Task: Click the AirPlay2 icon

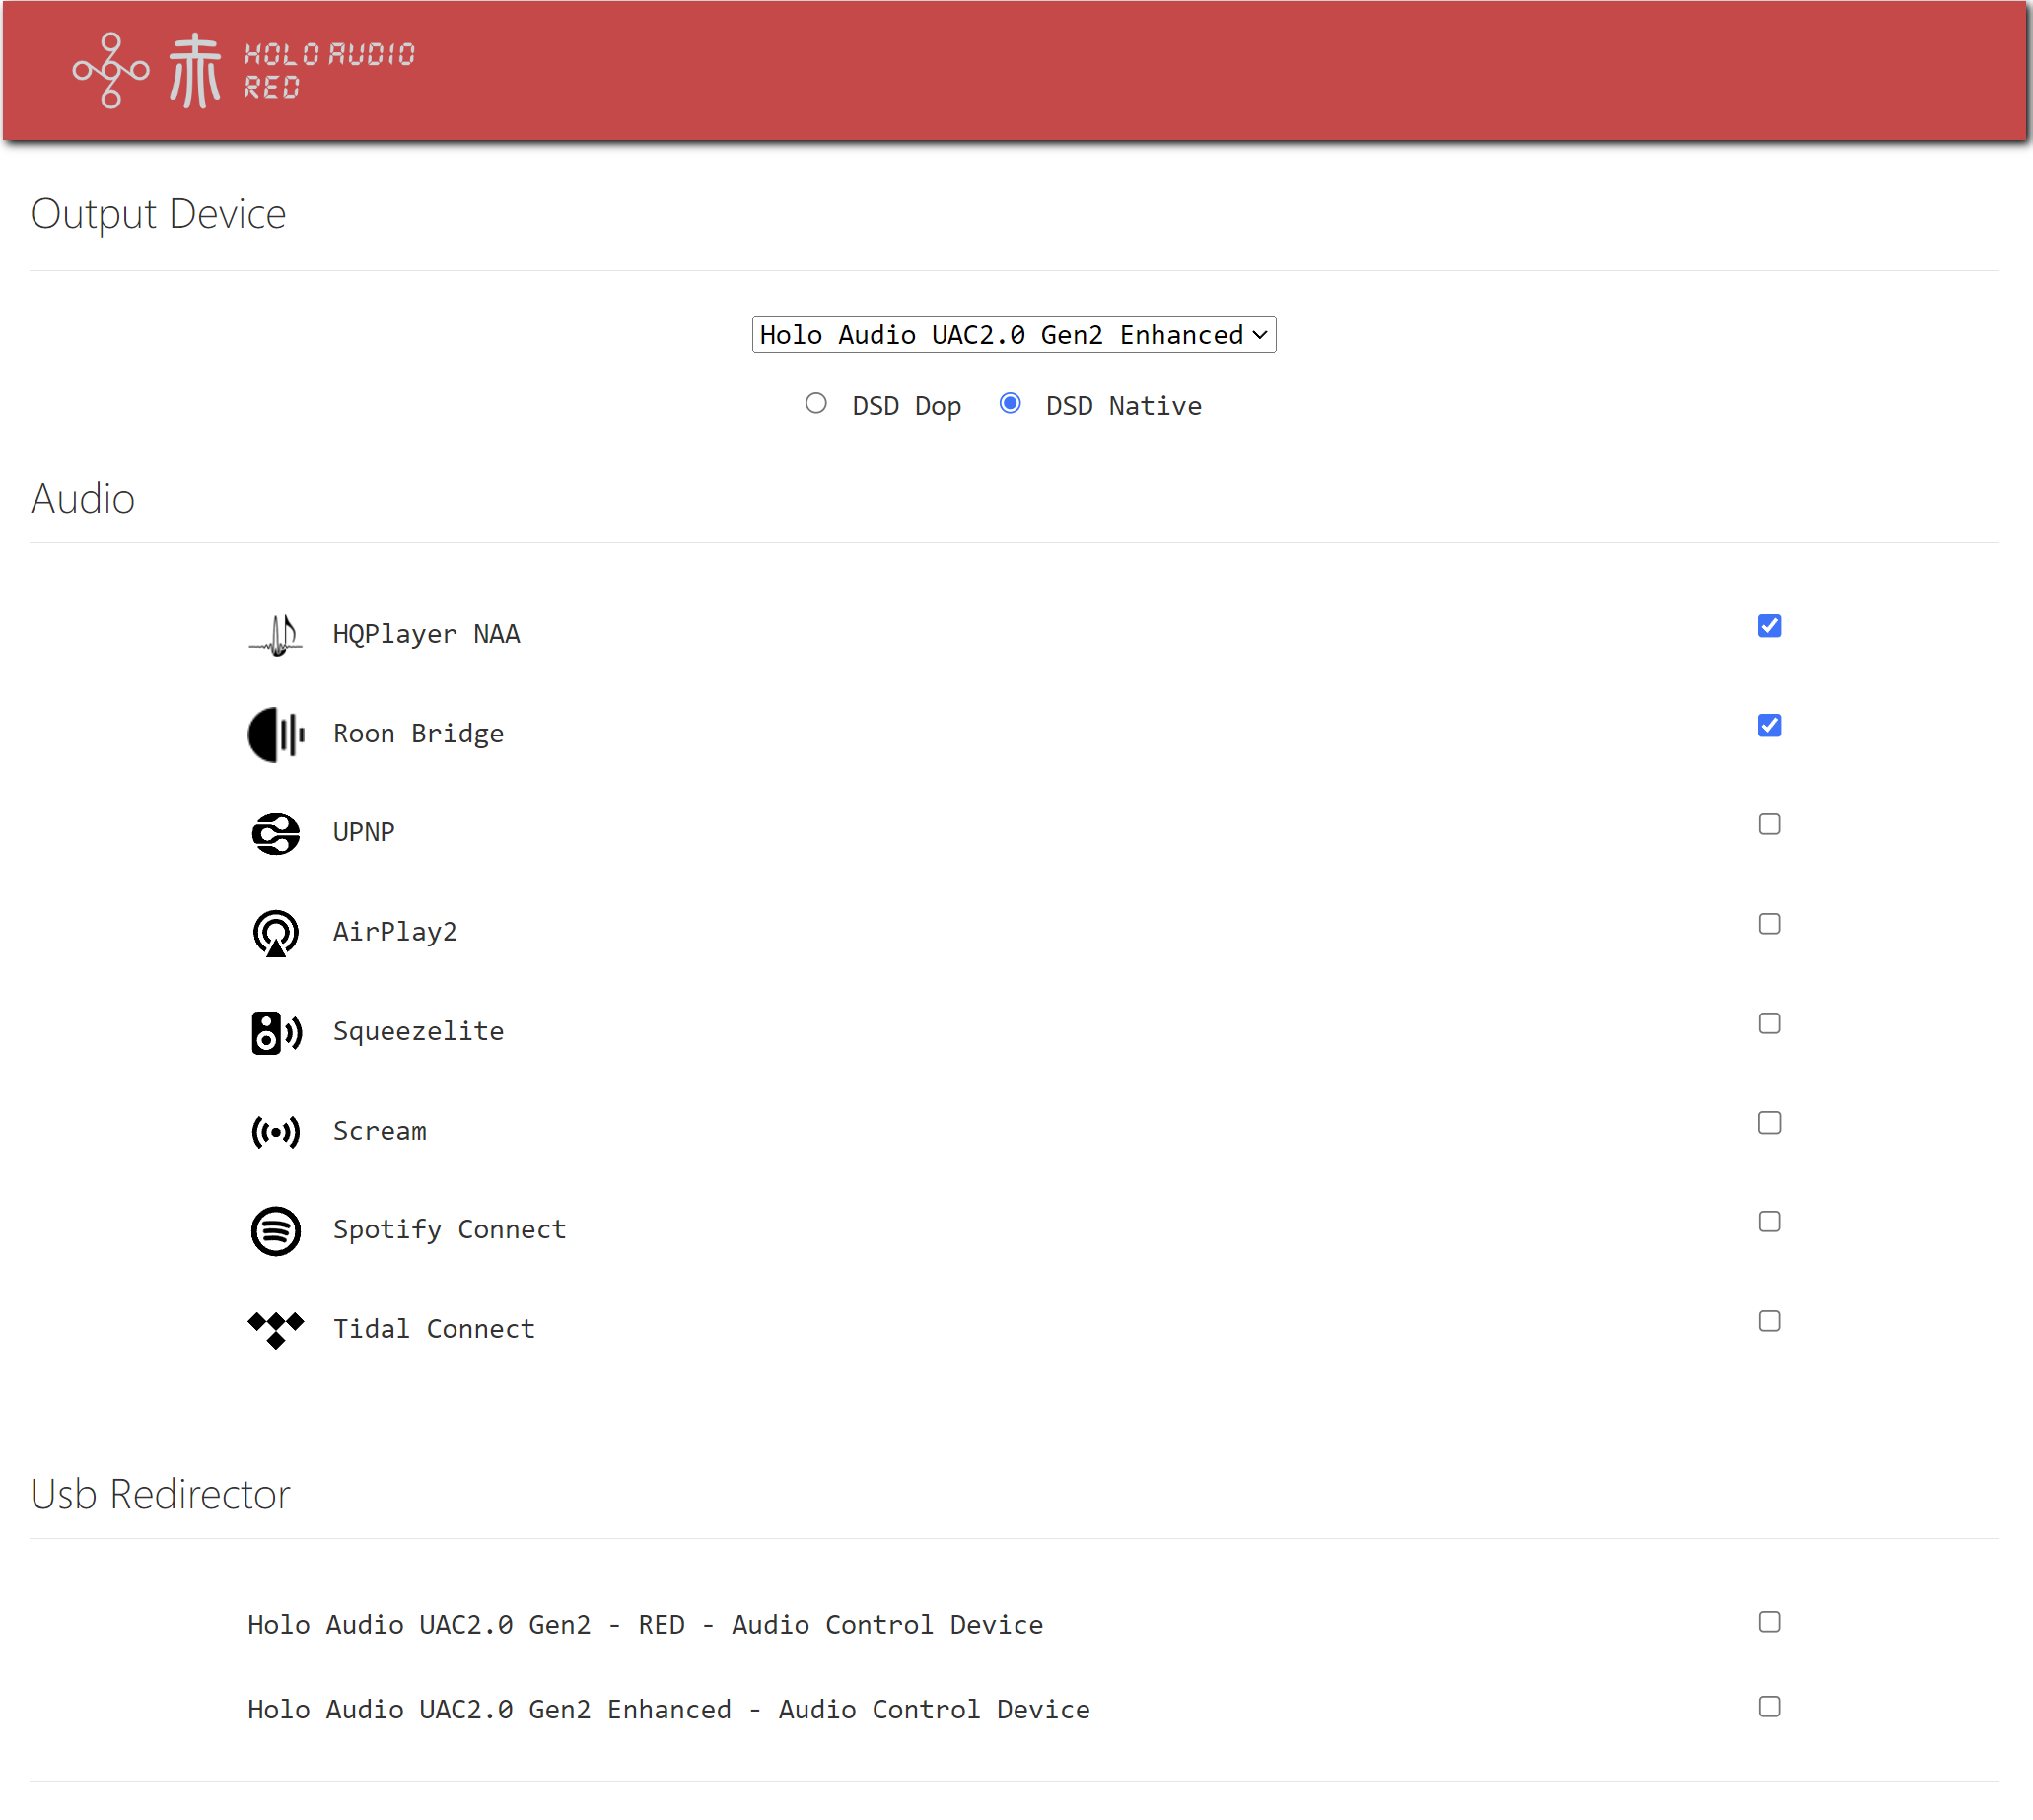Action: (x=275, y=933)
